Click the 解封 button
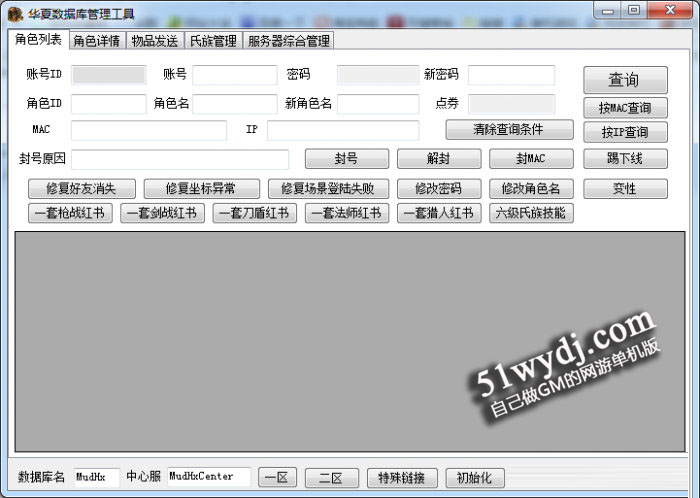The image size is (700, 498). pos(439,159)
